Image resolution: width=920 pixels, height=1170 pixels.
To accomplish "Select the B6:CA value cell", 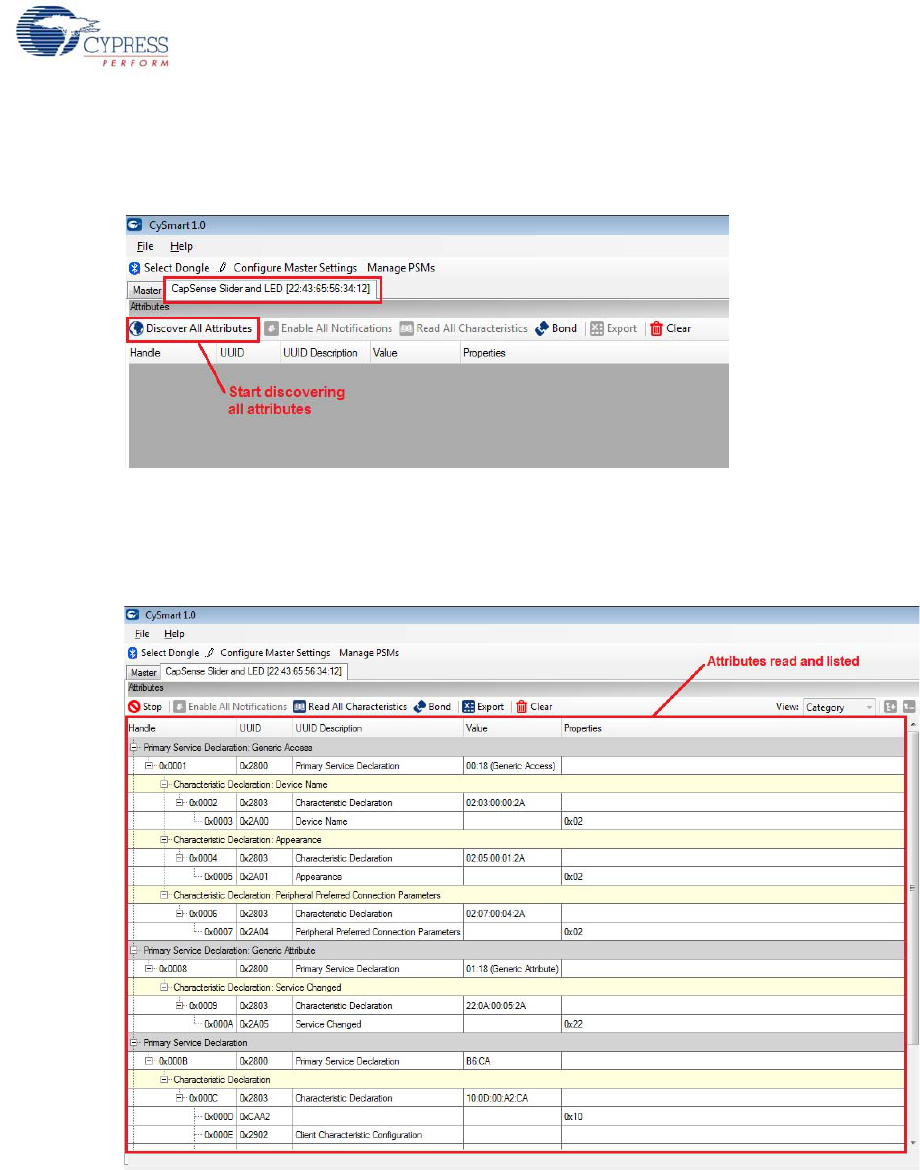I will tap(512, 1061).
